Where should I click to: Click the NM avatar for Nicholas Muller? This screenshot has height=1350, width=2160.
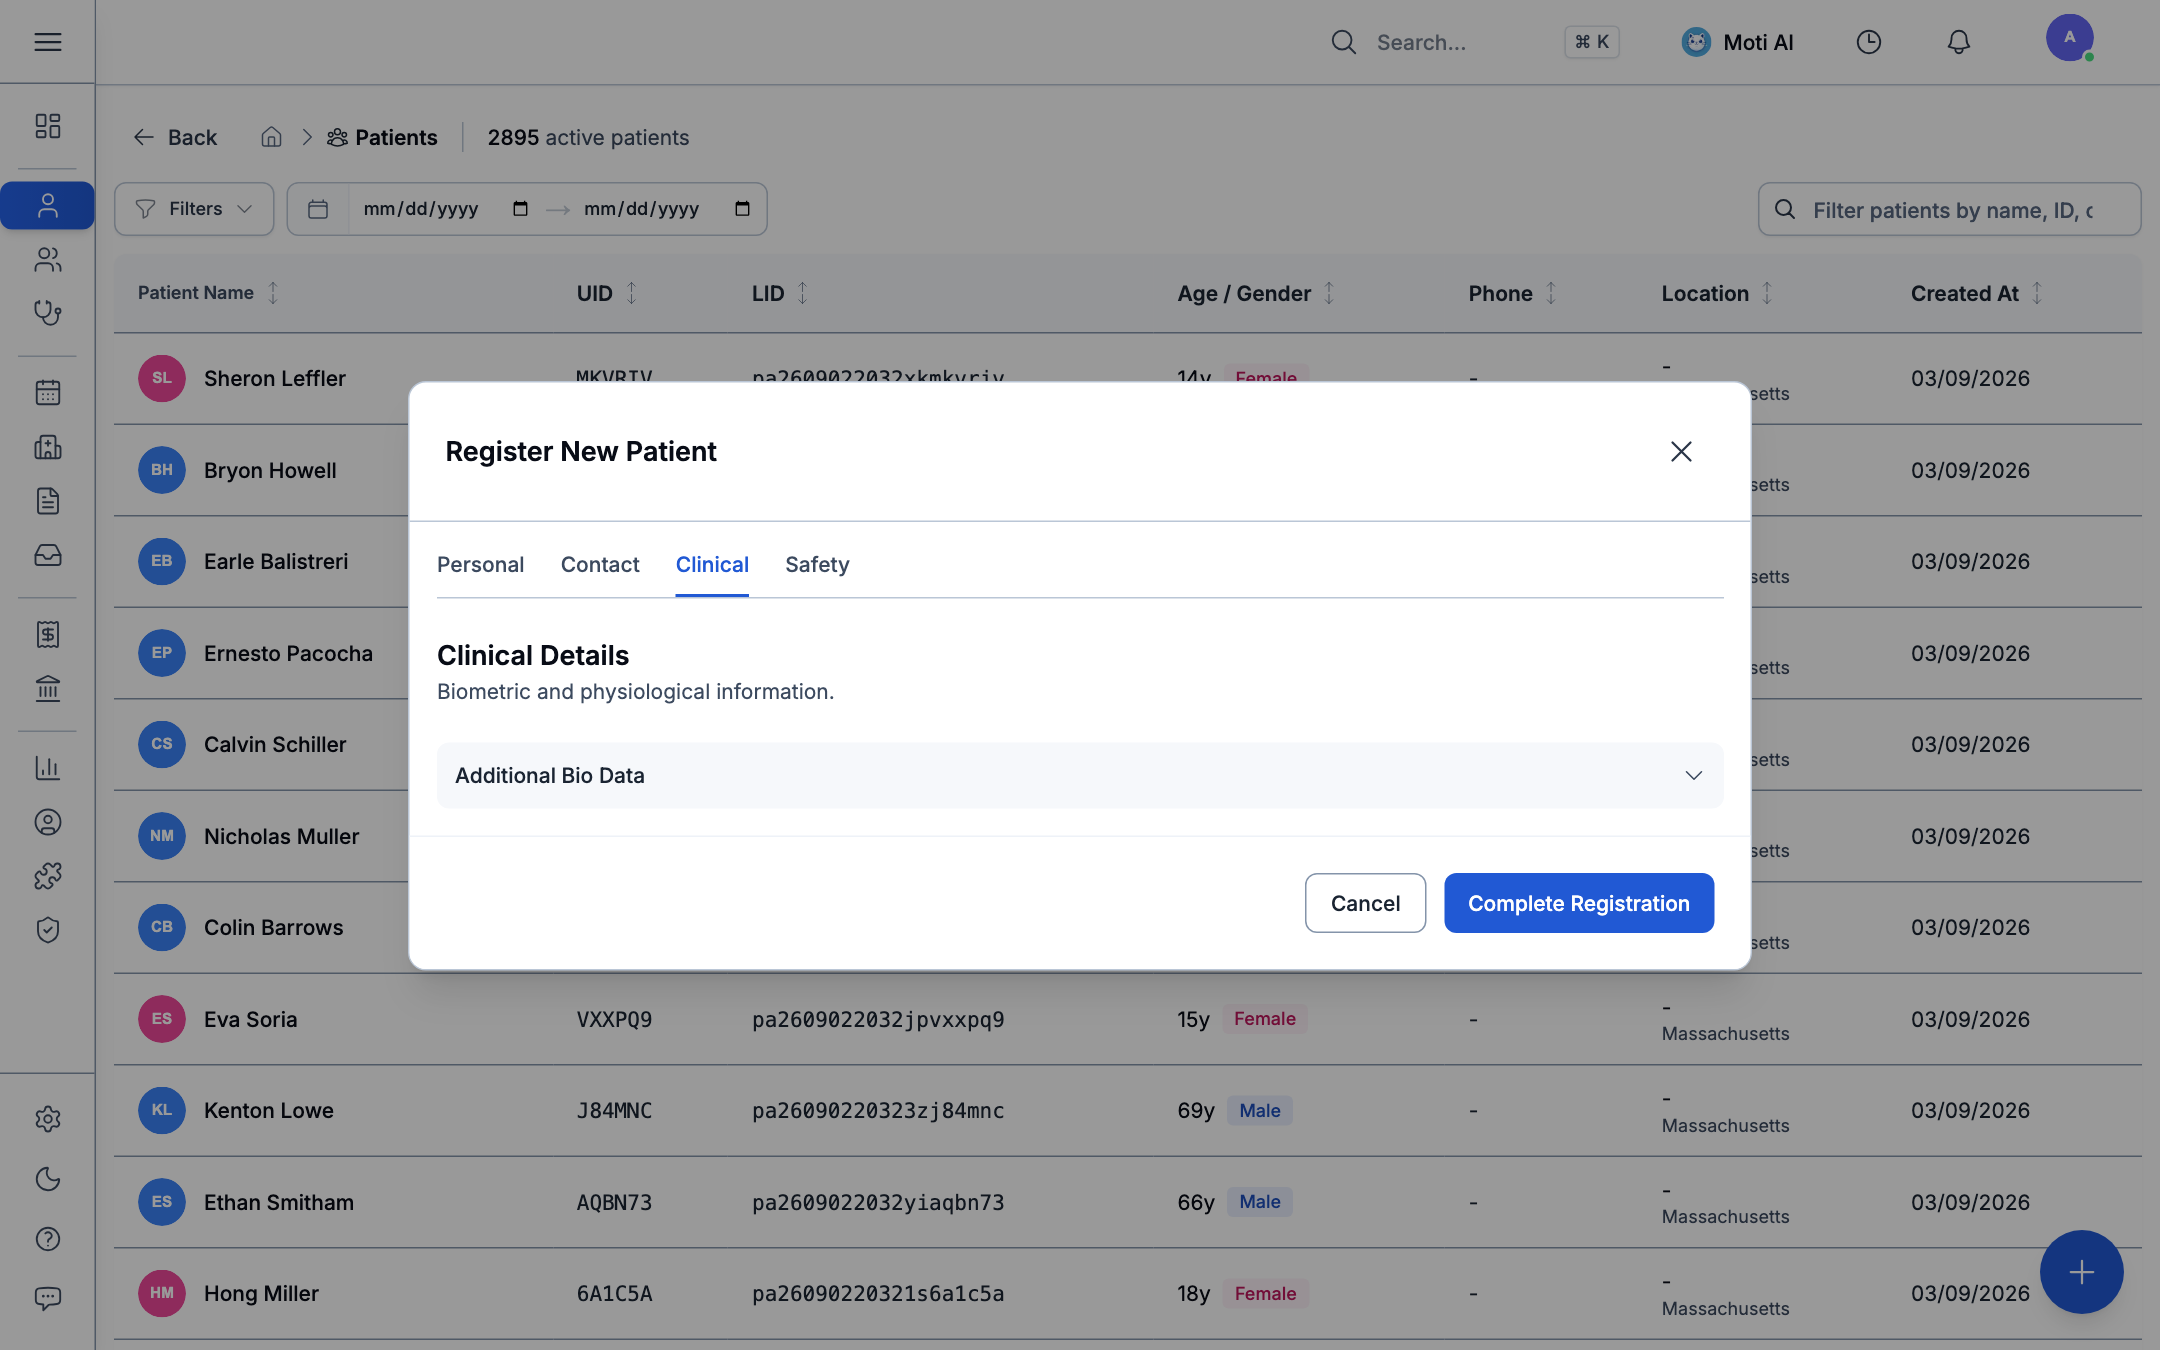(x=161, y=836)
